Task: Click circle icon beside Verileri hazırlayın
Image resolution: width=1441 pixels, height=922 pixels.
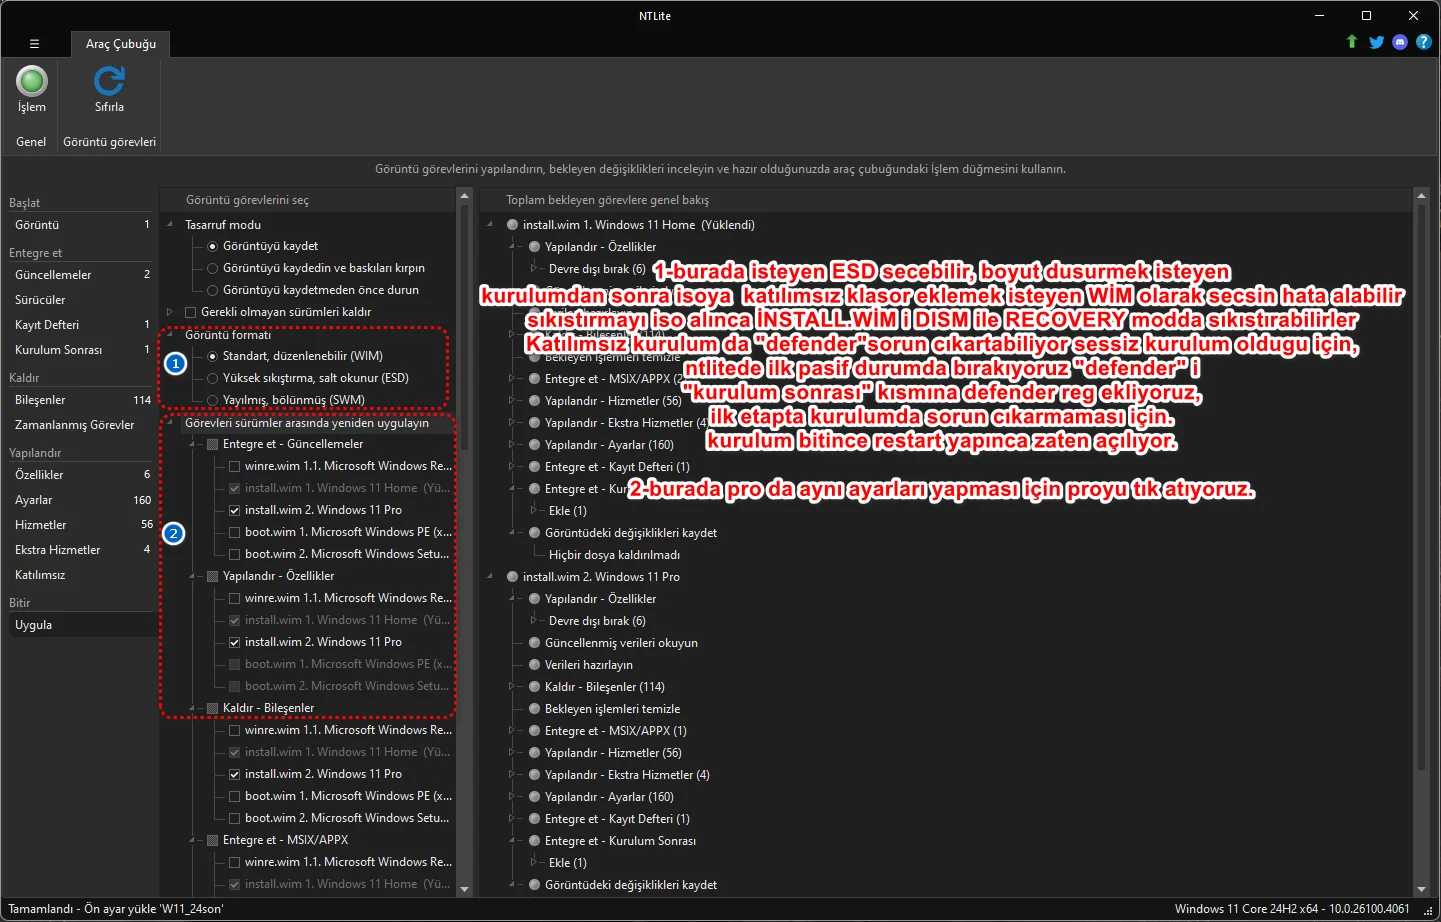Action: click(x=535, y=665)
